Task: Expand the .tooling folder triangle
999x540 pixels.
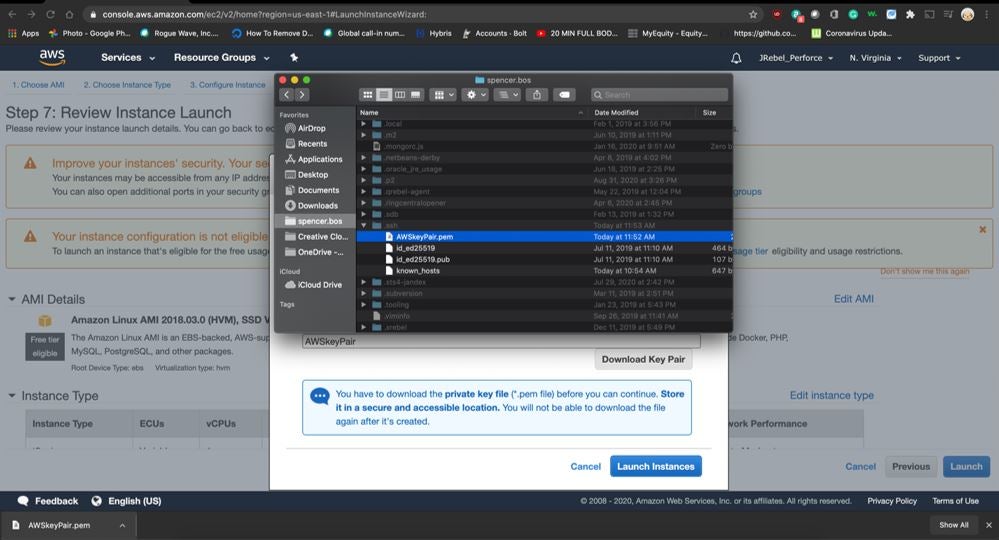Action: coord(364,304)
